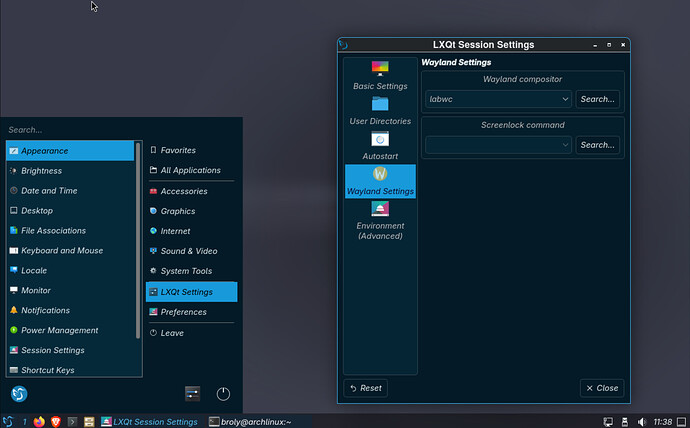The height and width of the screenshot is (428, 690).
Task: Open Shortcut Keys entry
Action: 70,370
